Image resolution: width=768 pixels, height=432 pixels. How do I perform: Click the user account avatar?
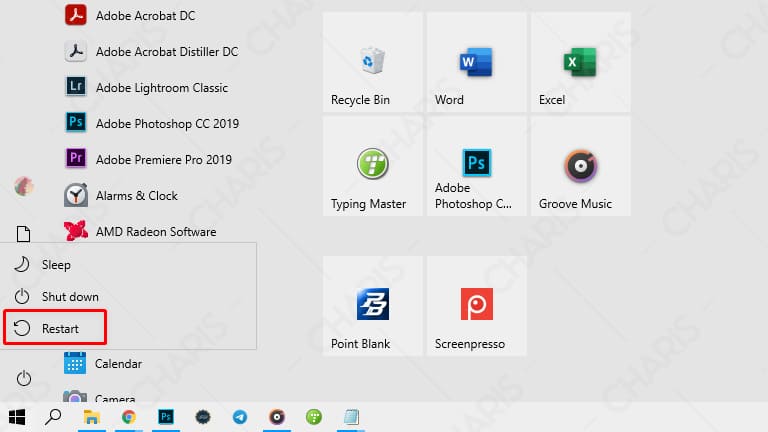24,186
